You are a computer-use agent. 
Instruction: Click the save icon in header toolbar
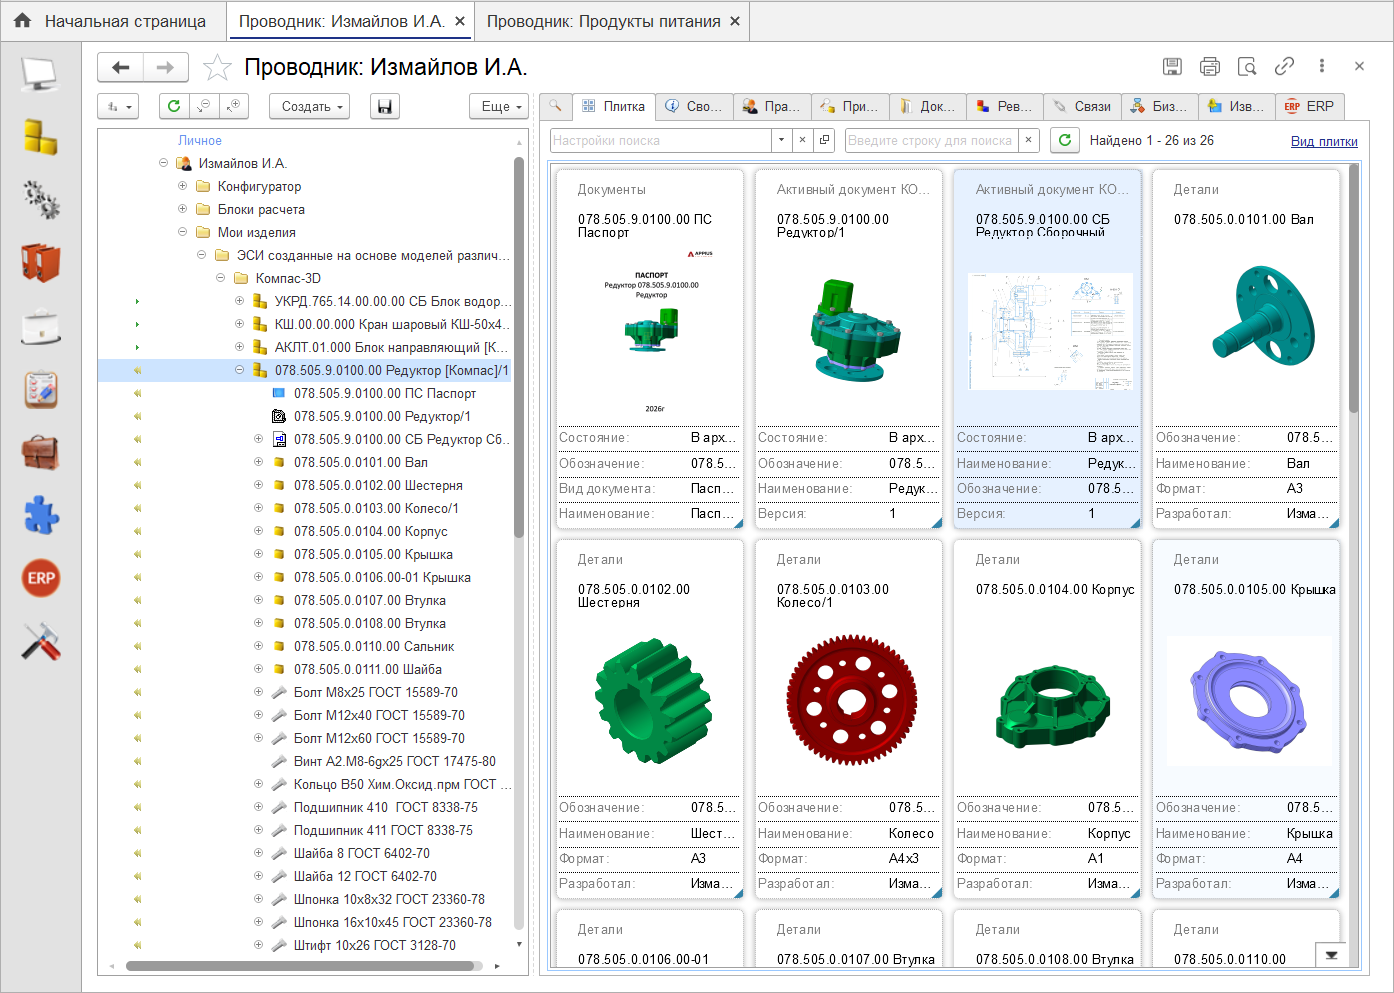[x=1172, y=66]
